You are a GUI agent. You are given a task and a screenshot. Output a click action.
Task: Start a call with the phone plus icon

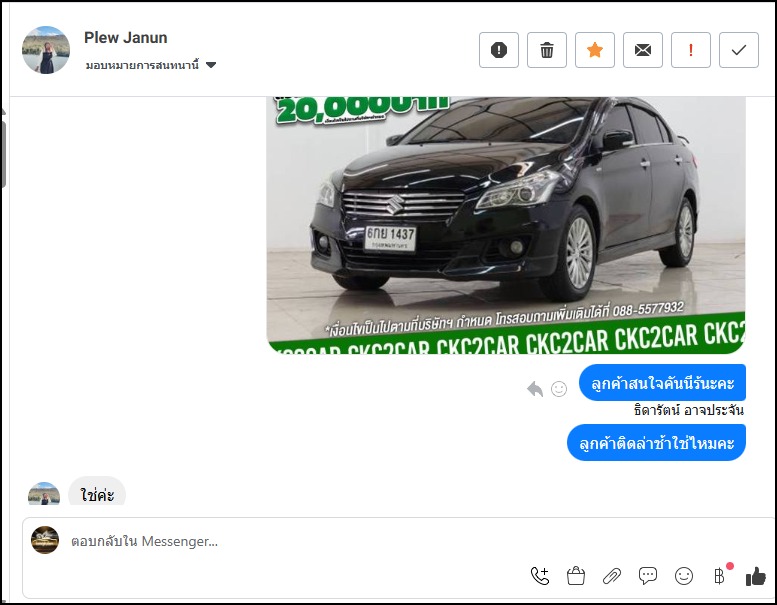click(x=540, y=576)
